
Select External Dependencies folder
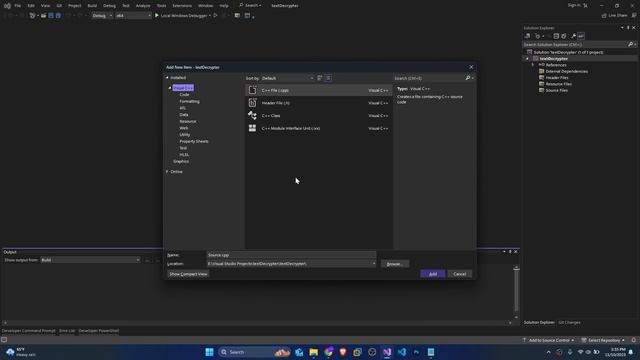click(567, 71)
